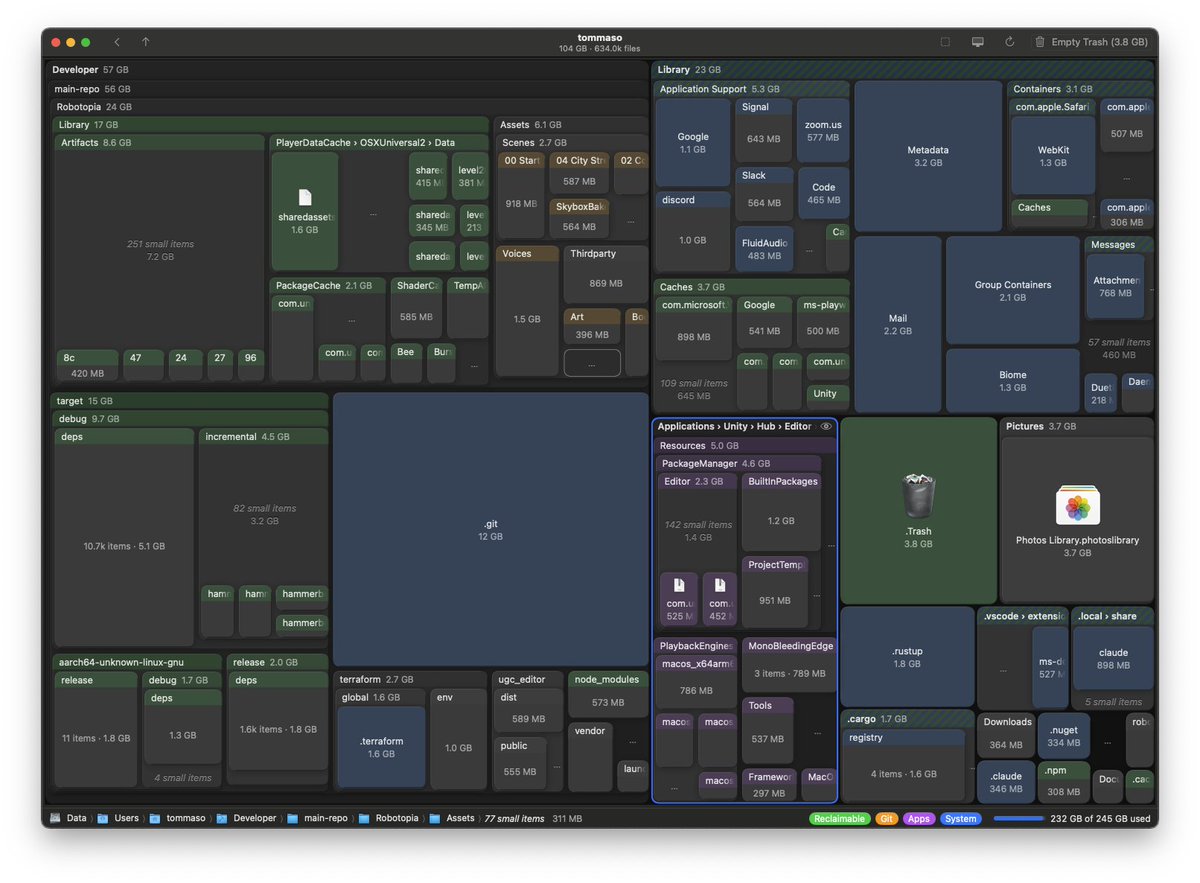Click the display monitor icon in toolbar
1200x883 pixels.
point(978,42)
